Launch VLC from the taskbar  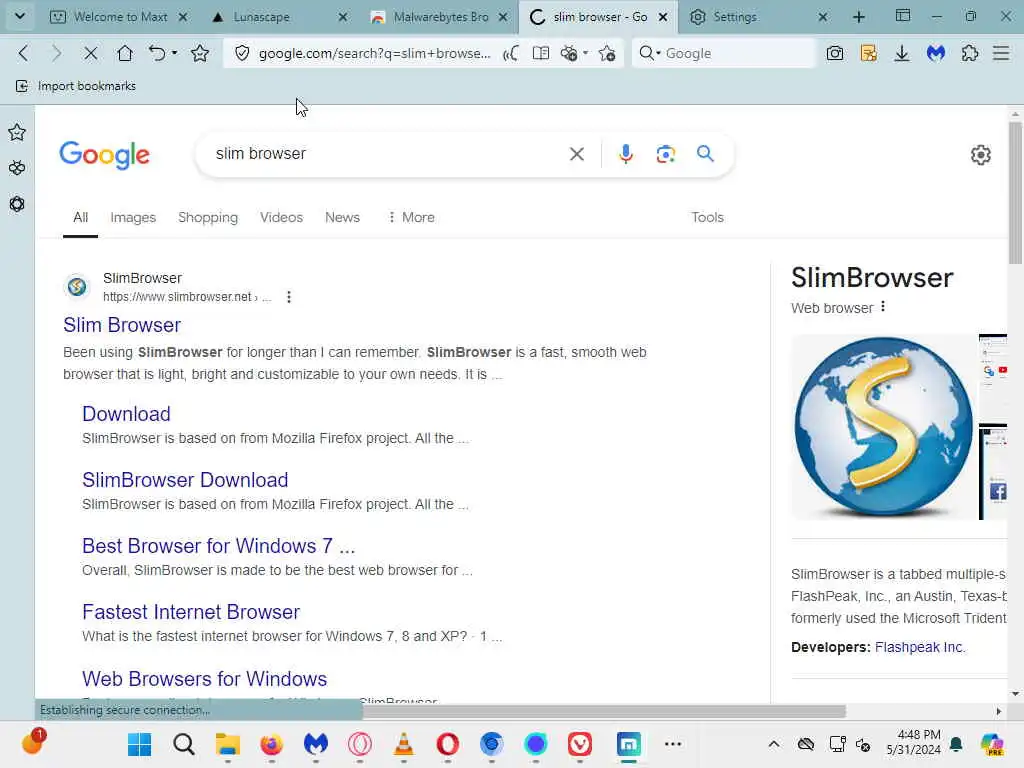pyautogui.click(x=404, y=744)
